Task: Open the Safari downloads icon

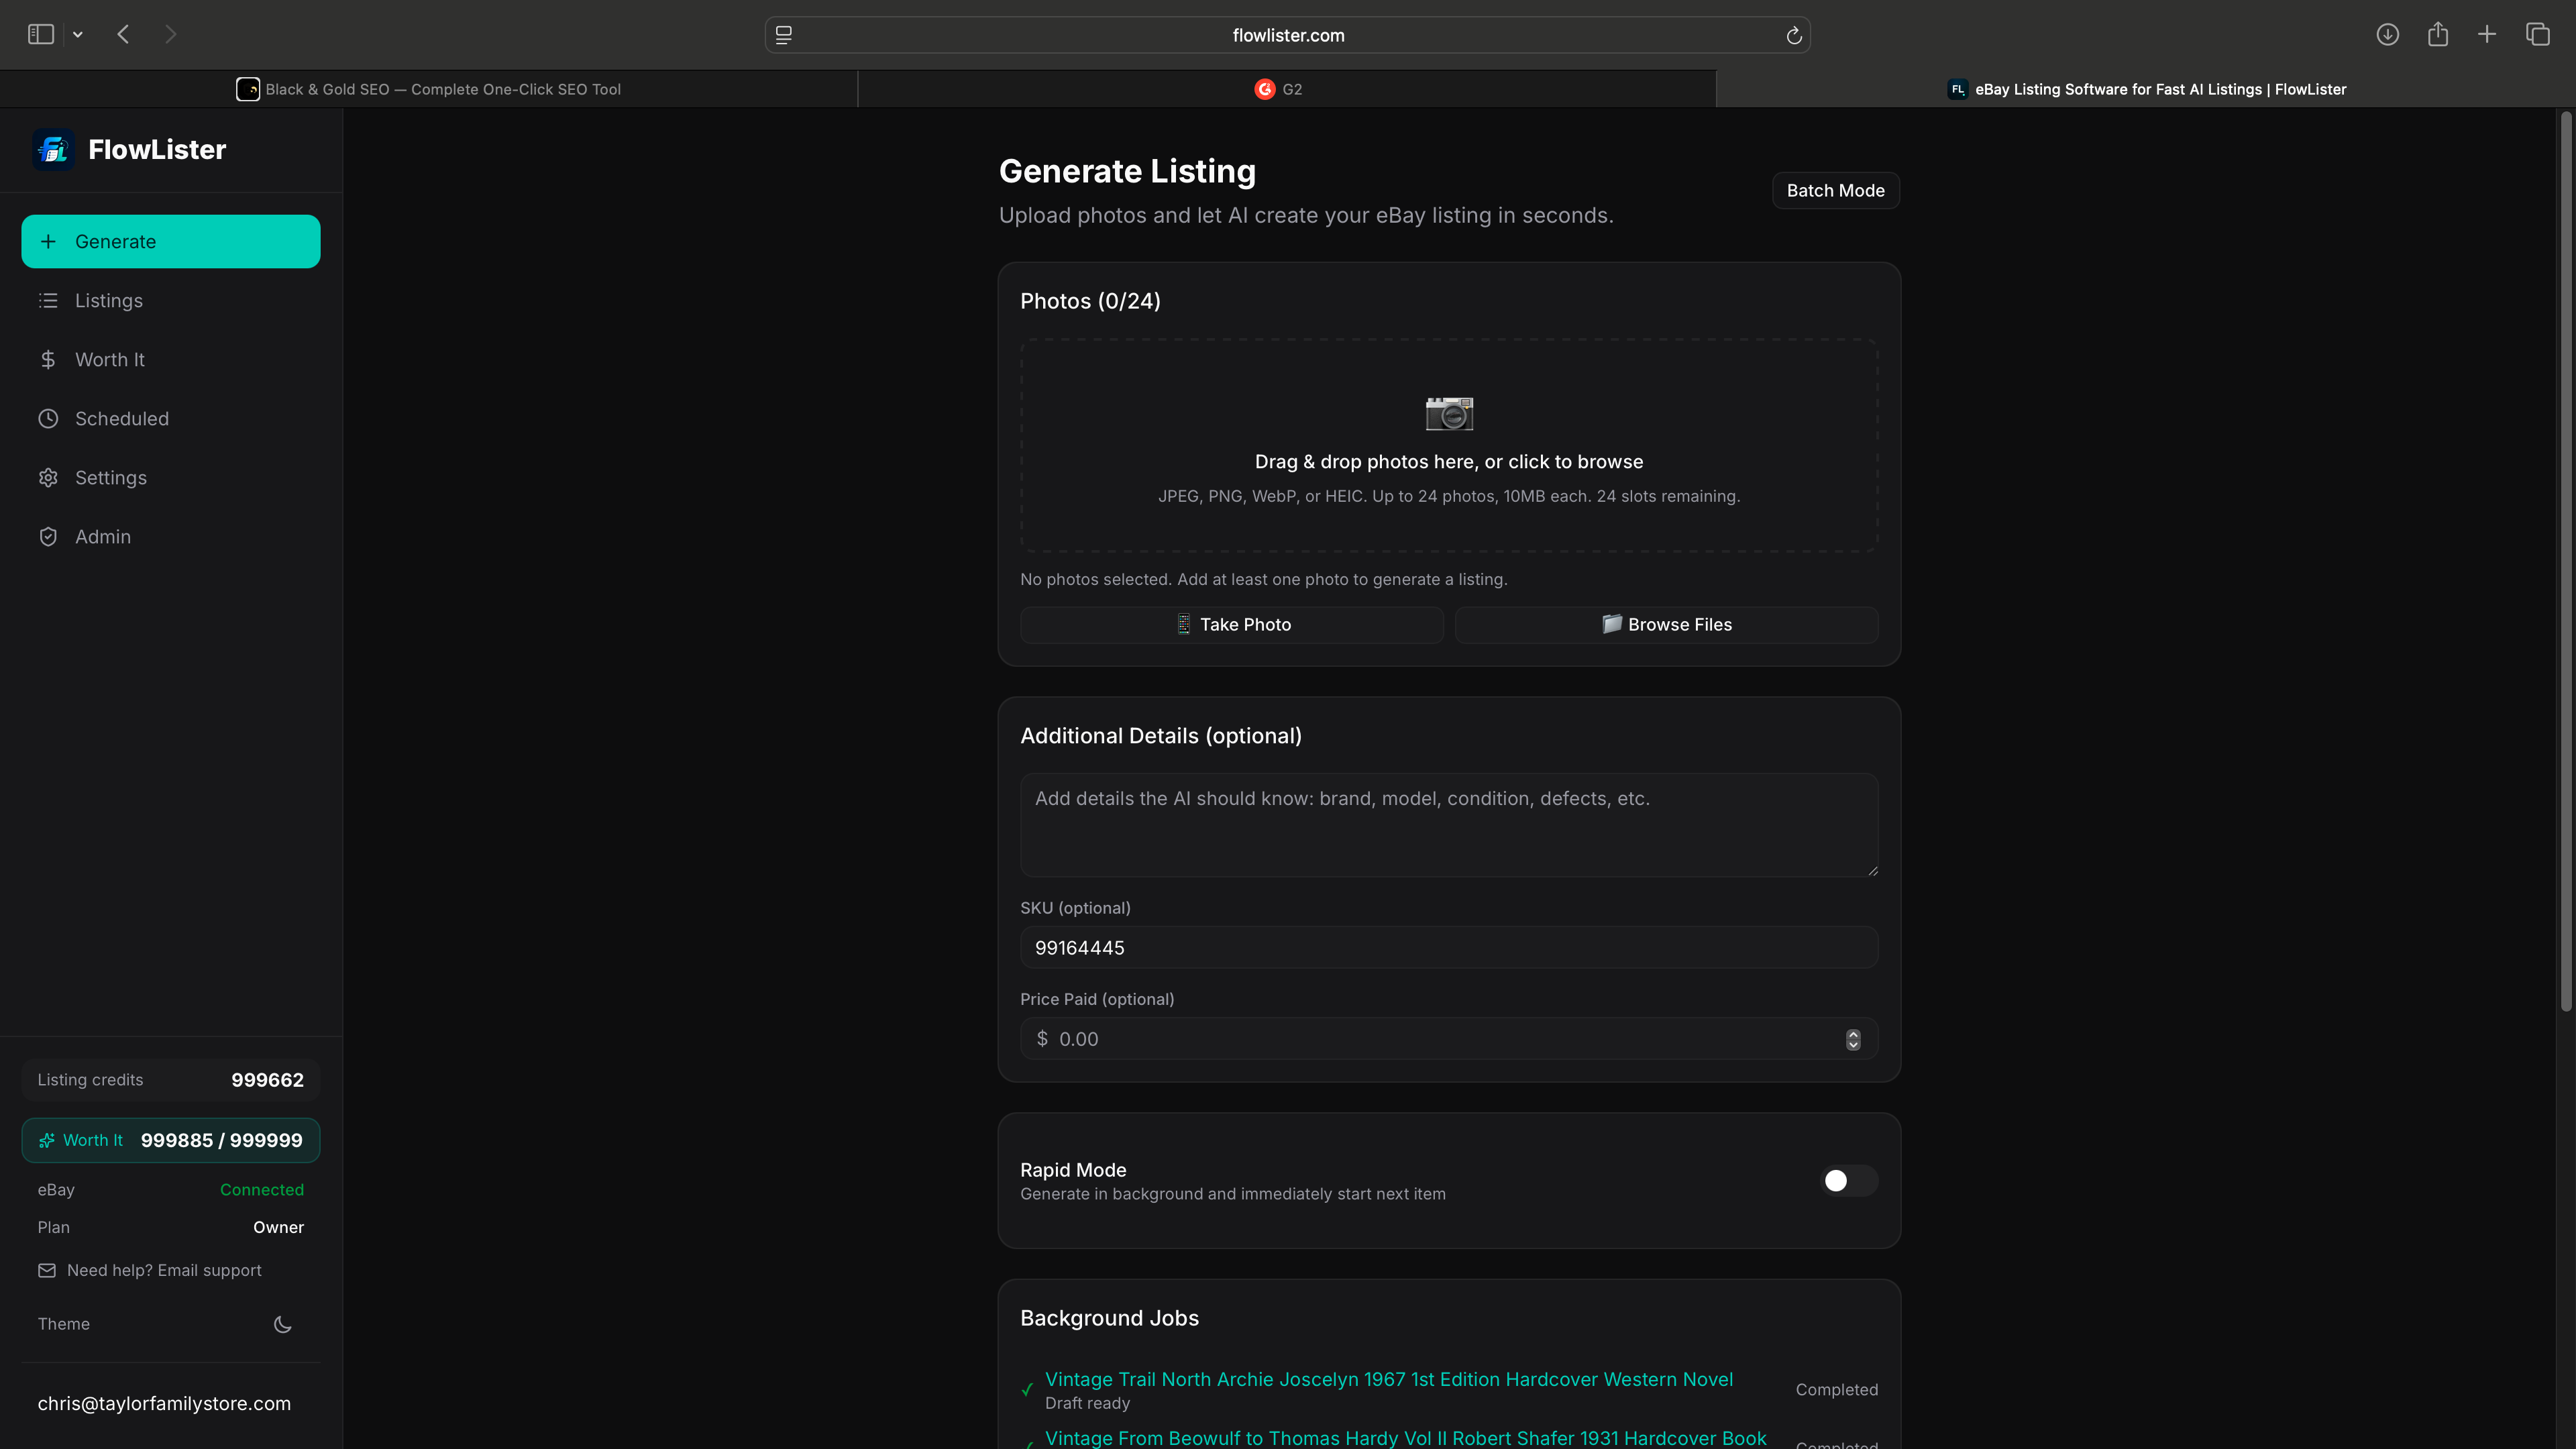Action: [x=2387, y=35]
